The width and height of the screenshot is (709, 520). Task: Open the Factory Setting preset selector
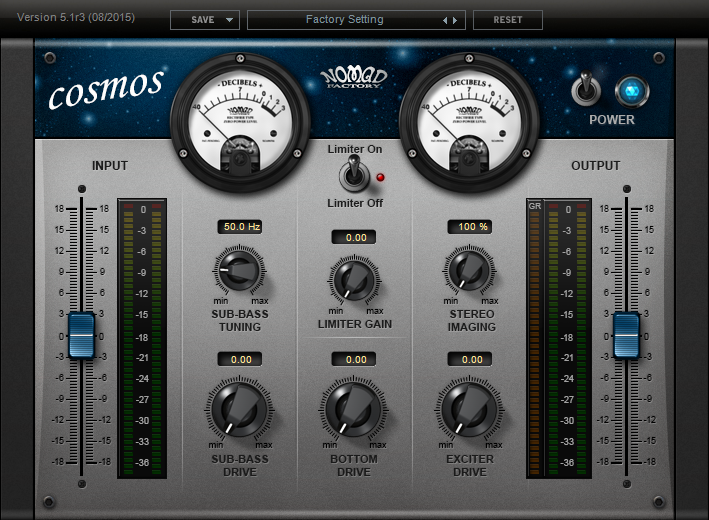[356, 20]
